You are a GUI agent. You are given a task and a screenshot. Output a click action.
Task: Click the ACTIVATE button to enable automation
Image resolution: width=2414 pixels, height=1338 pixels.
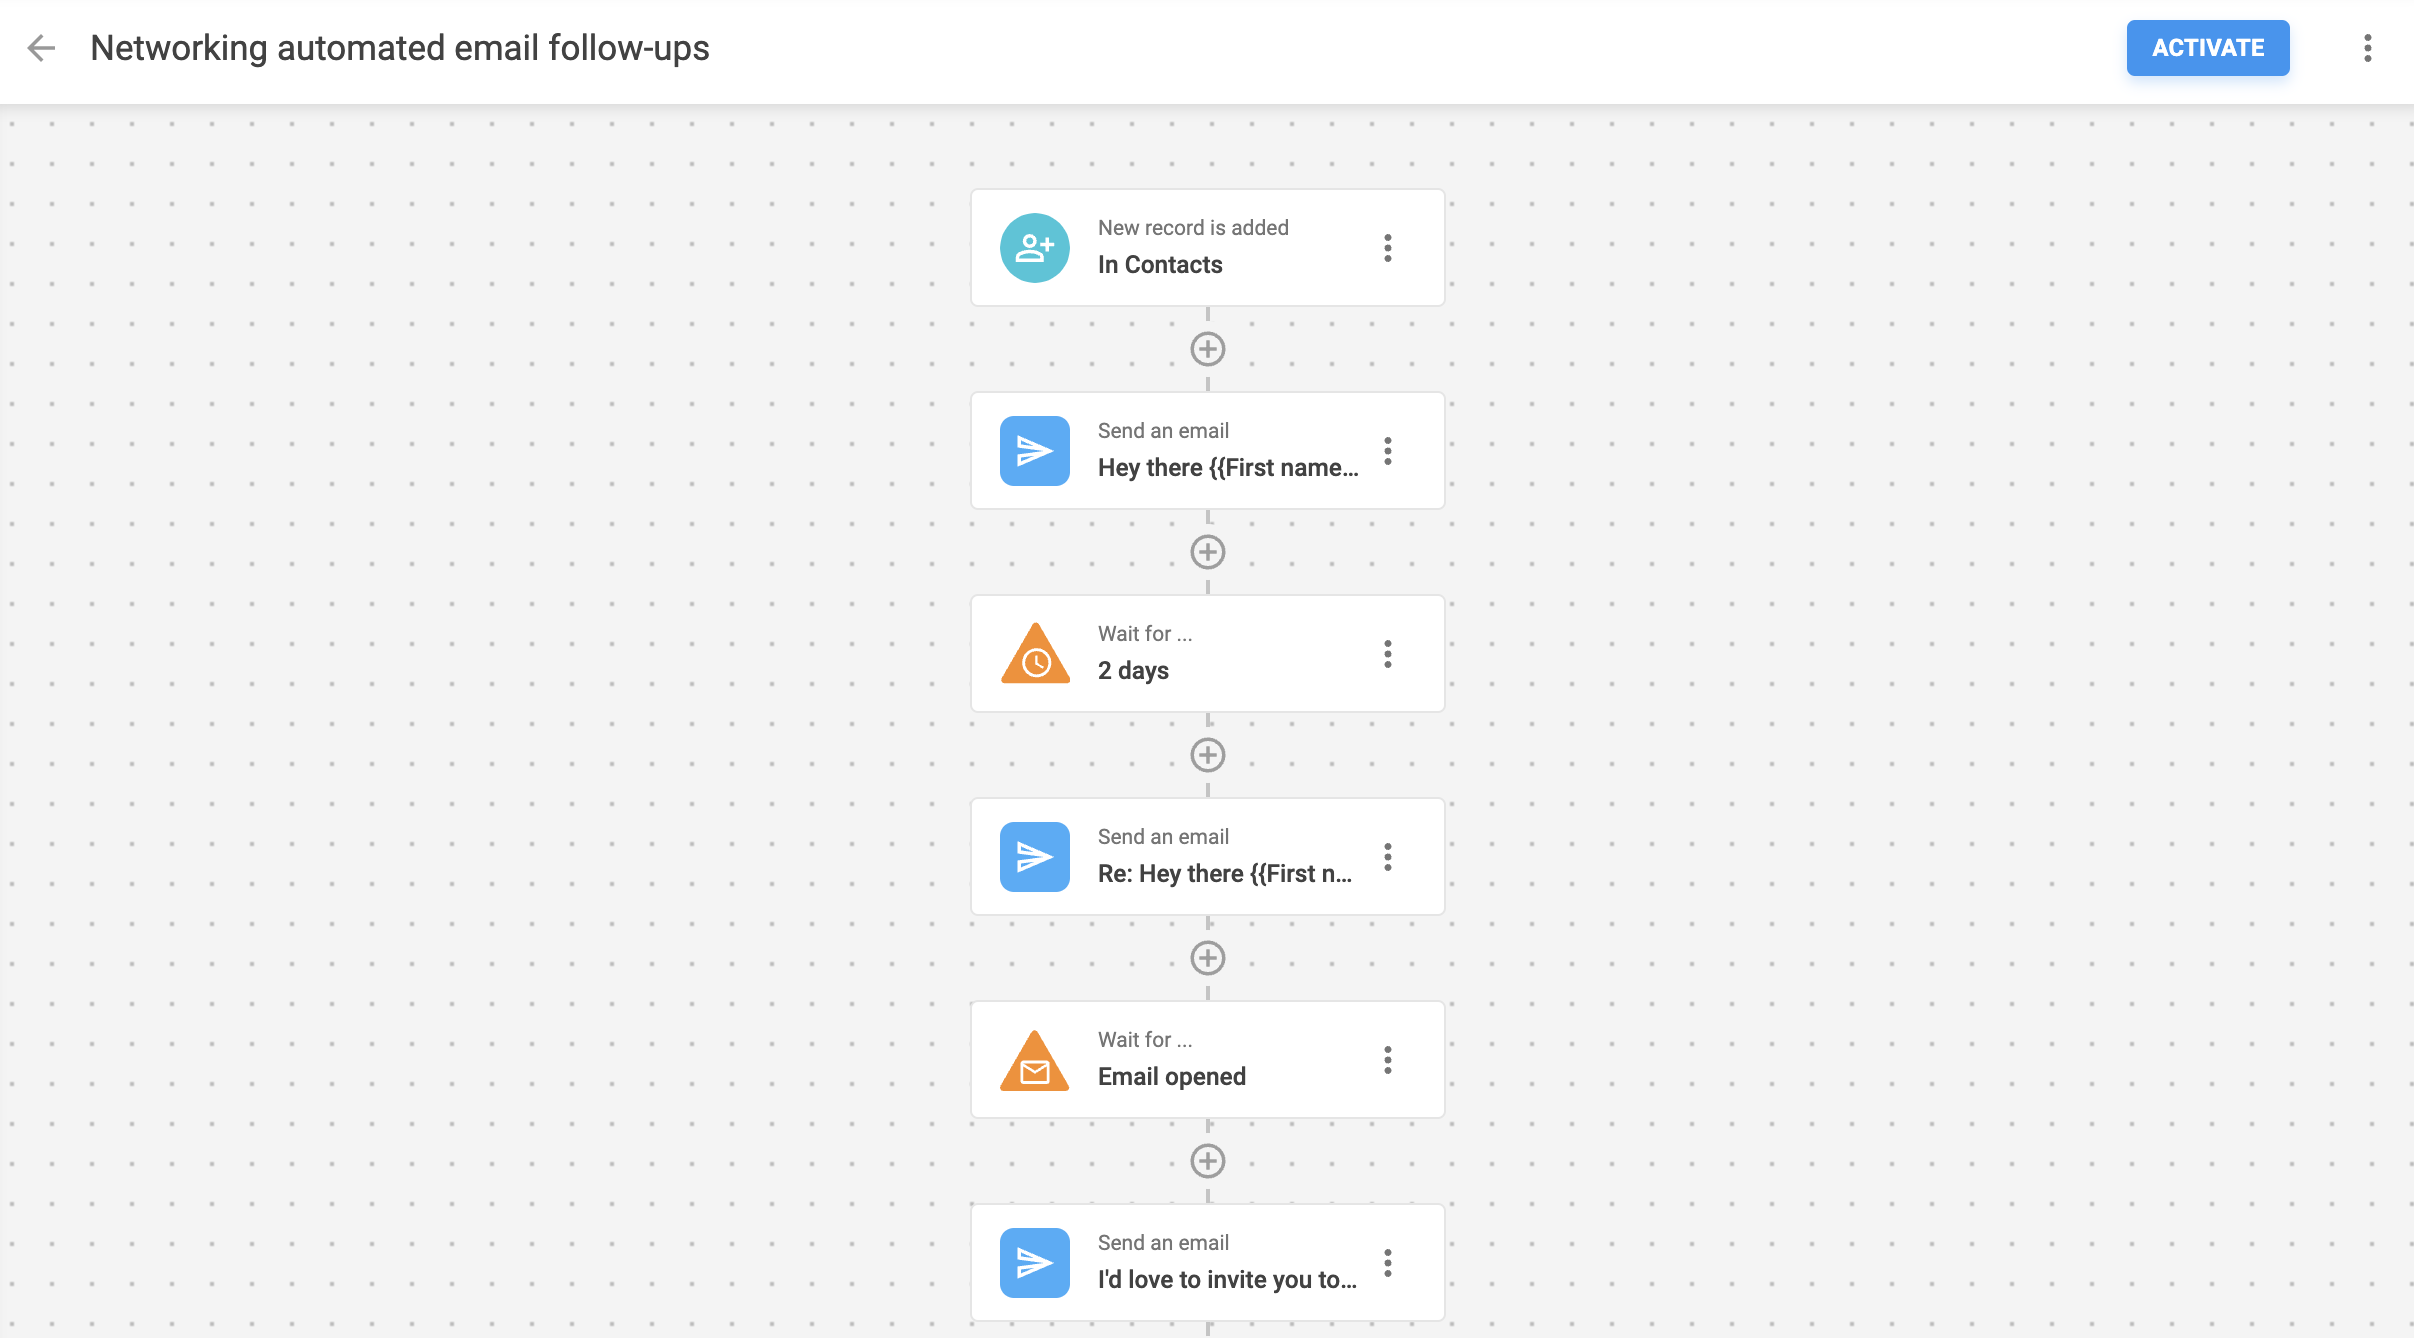click(2206, 46)
